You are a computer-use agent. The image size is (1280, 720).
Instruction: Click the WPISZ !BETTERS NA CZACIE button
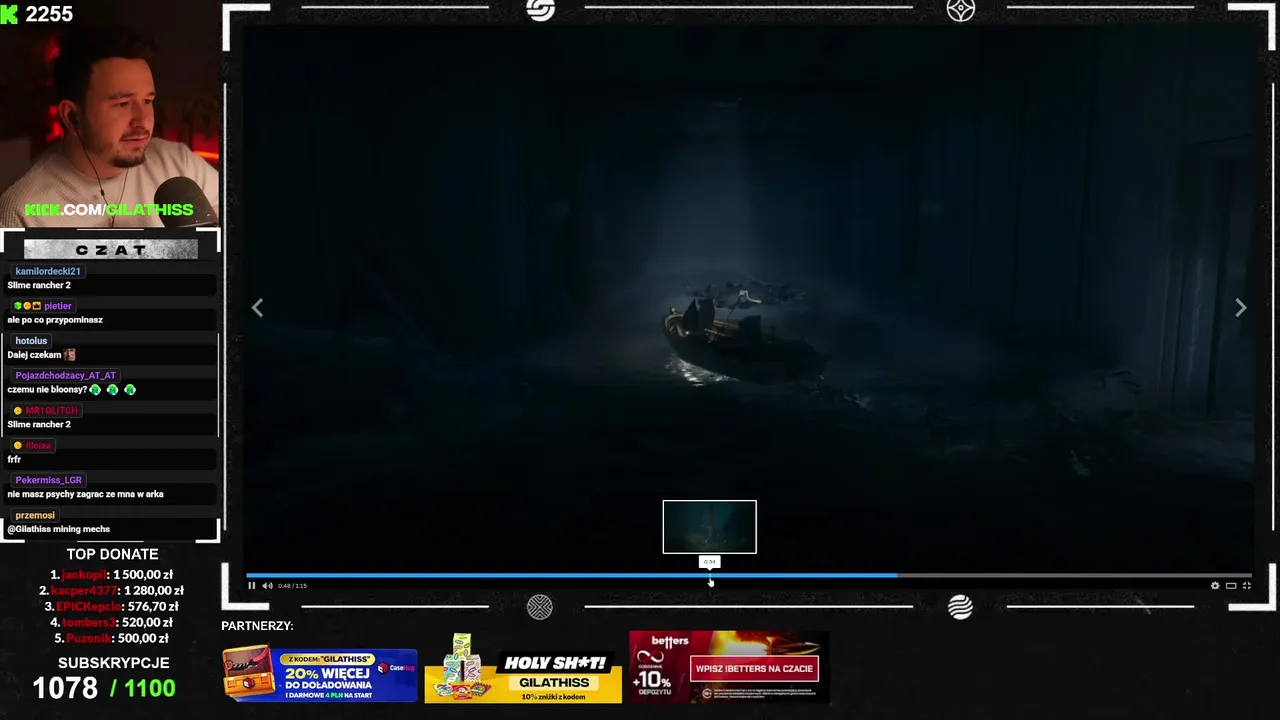click(754, 669)
